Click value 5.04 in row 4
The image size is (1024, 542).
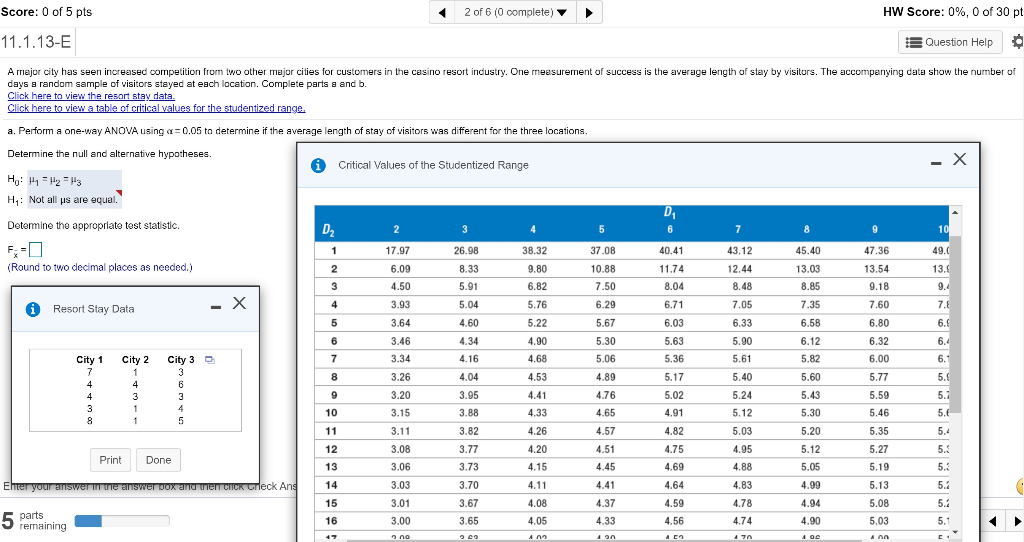click(x=468, y=304)
